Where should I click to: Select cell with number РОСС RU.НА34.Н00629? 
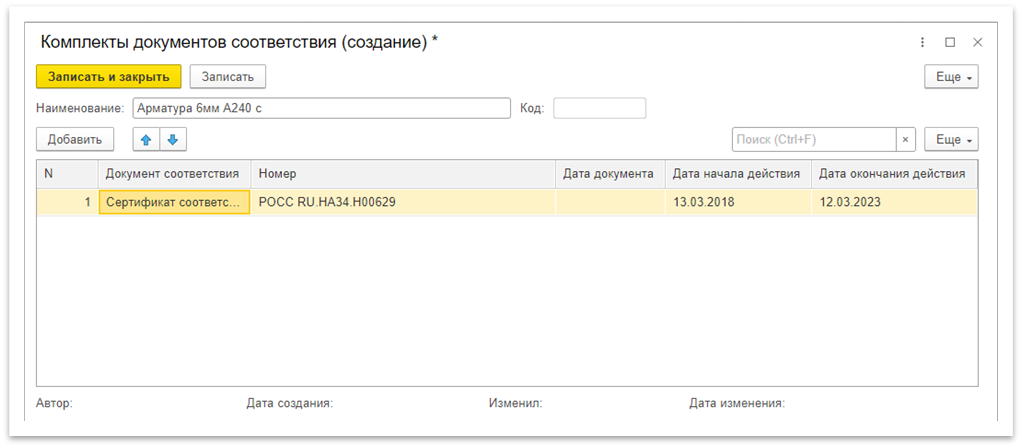402,202
